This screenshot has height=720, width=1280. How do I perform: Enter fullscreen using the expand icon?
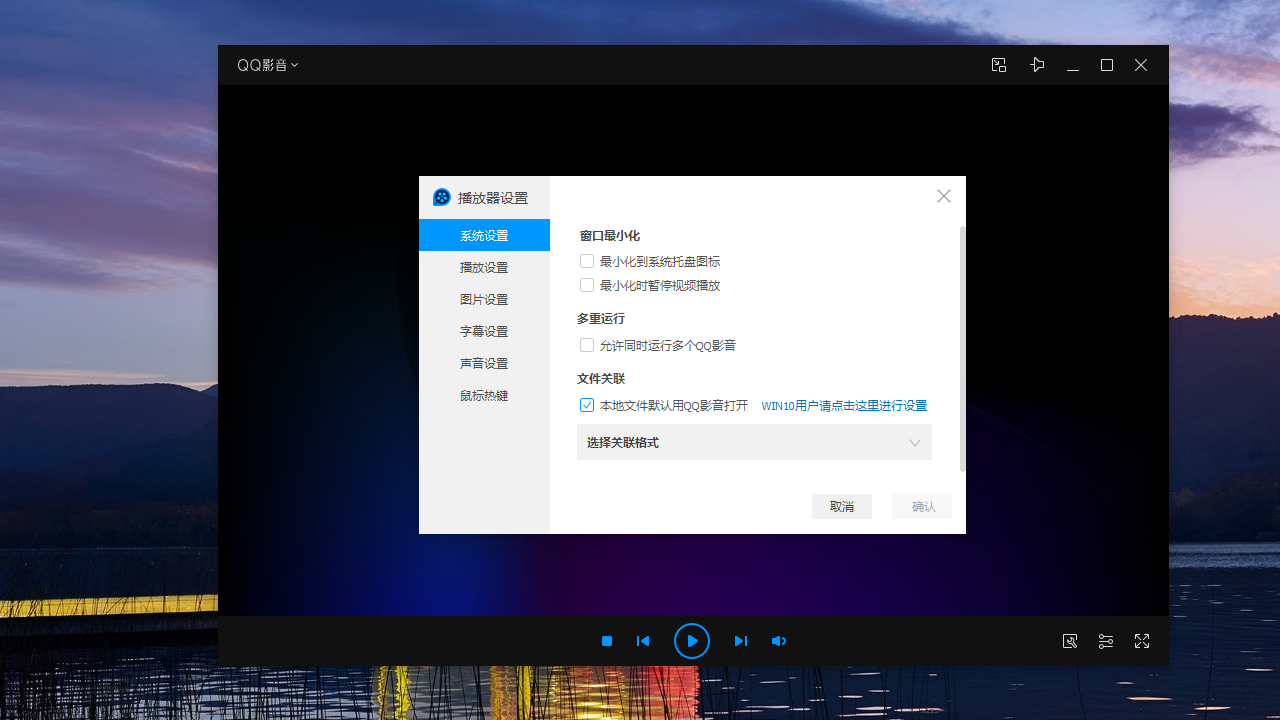coord(1142,641)
